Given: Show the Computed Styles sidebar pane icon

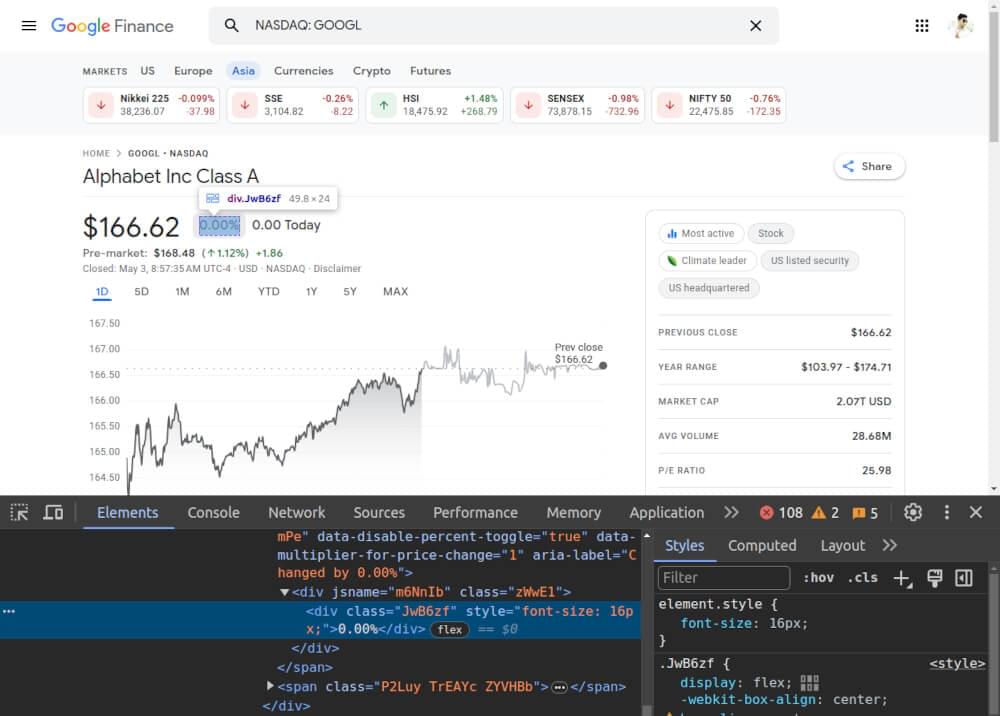Looking at the screenshot, I should point(964,578).
